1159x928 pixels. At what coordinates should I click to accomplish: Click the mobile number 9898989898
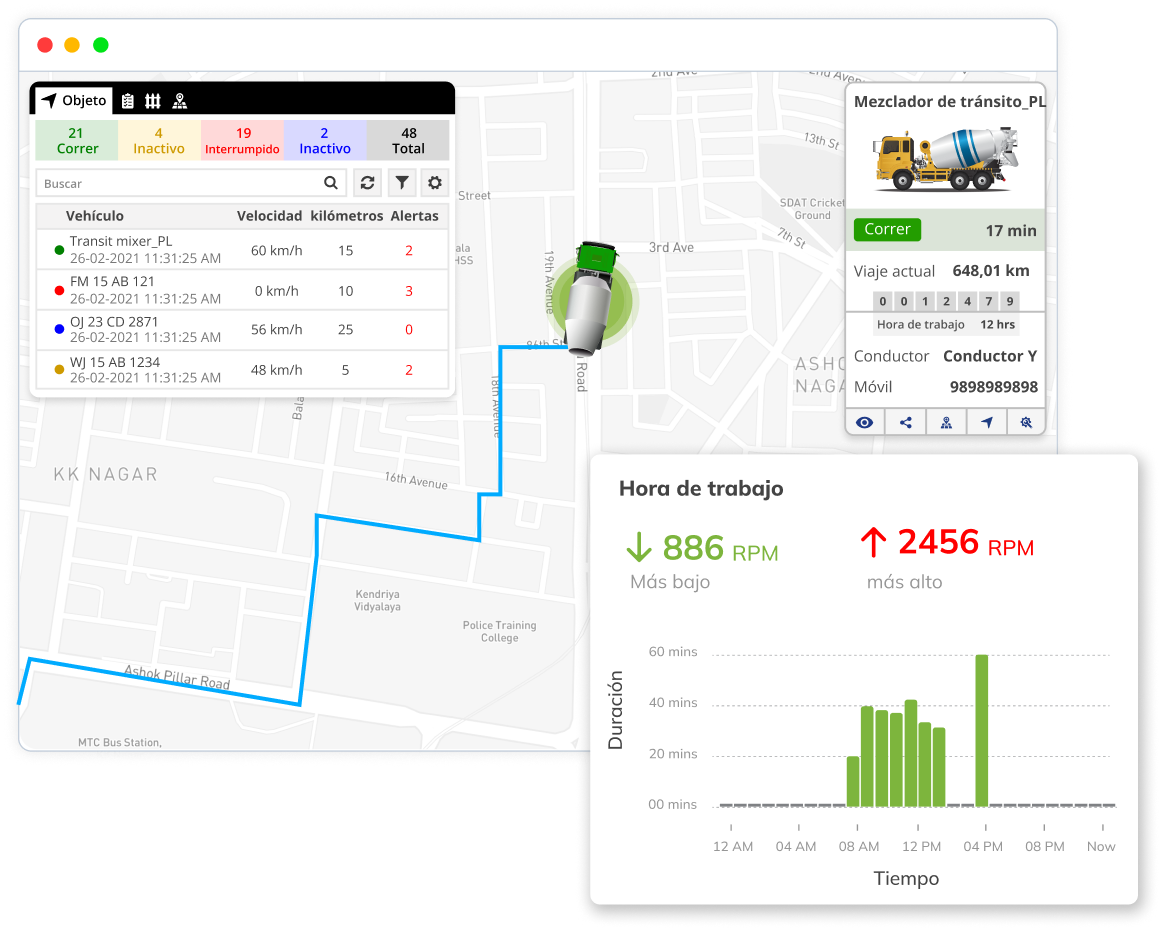point(993,387)
